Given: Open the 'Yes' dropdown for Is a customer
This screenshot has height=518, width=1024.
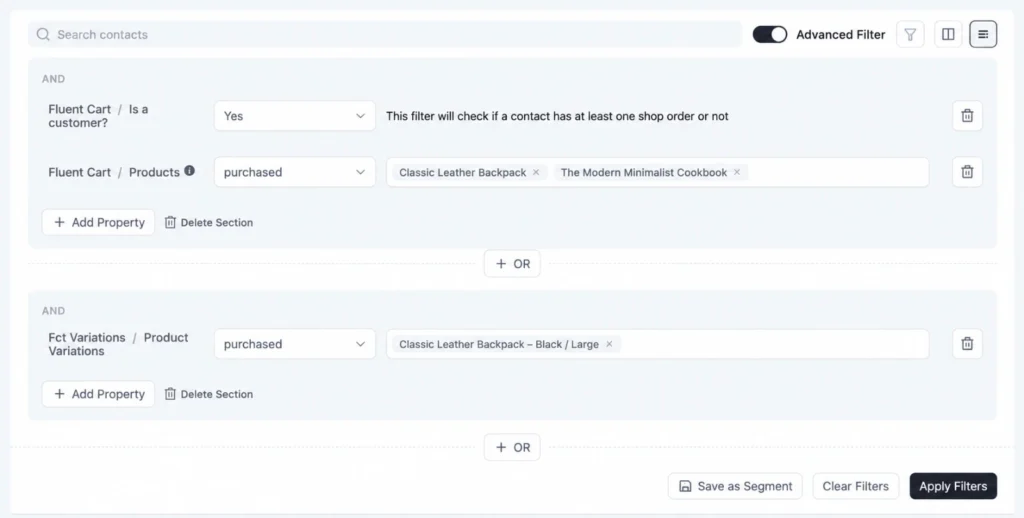Looking at the screenshot, I should [295, 116].
